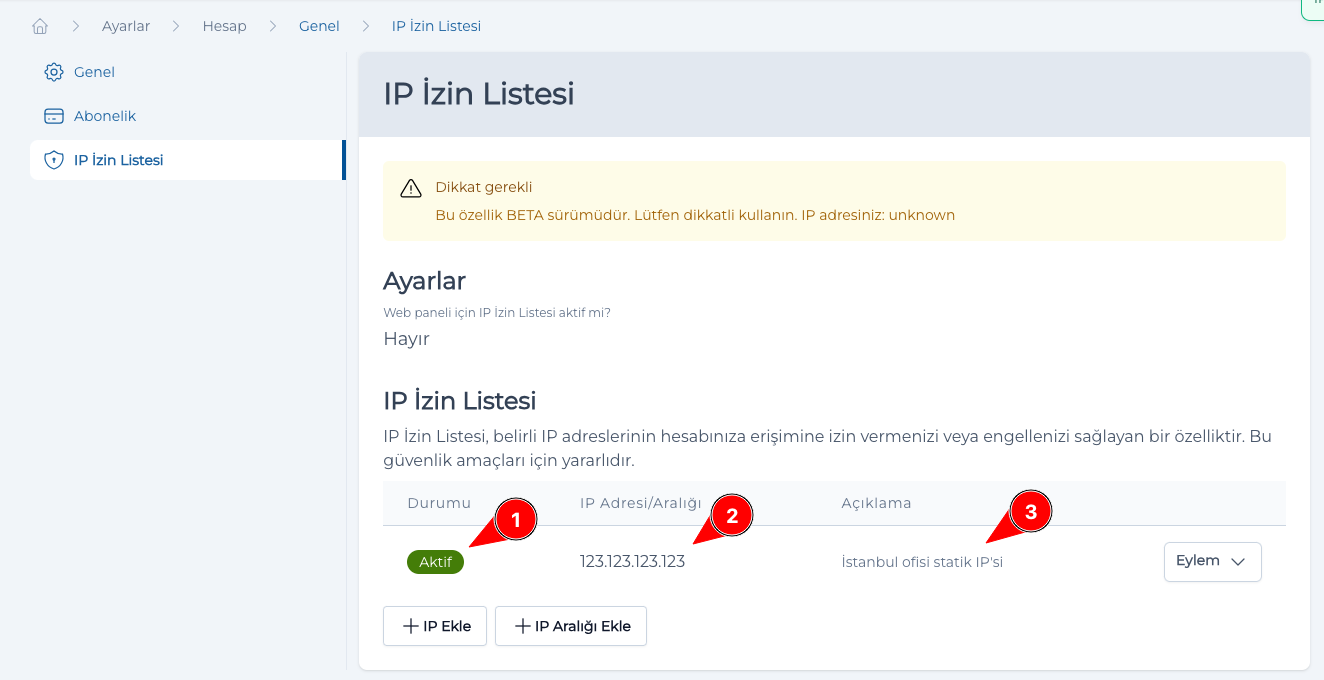The image size is (1324, 680).
Task: Click the plus icon on IP Aralığı Ekle
Action: click(x=521, y=625)
